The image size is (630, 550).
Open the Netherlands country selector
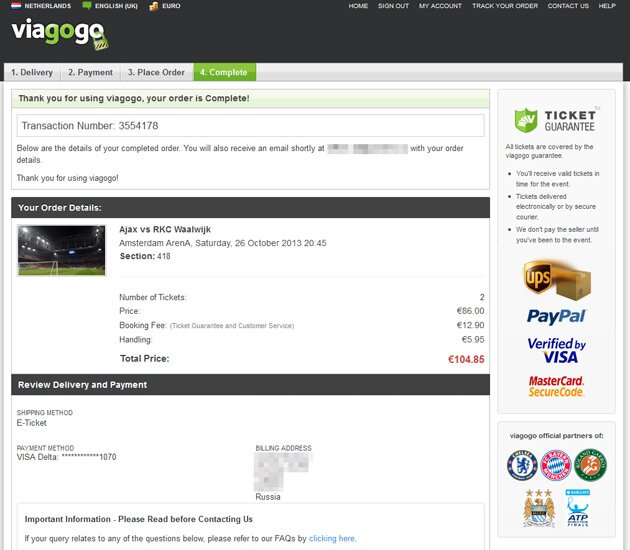point(46,6)
